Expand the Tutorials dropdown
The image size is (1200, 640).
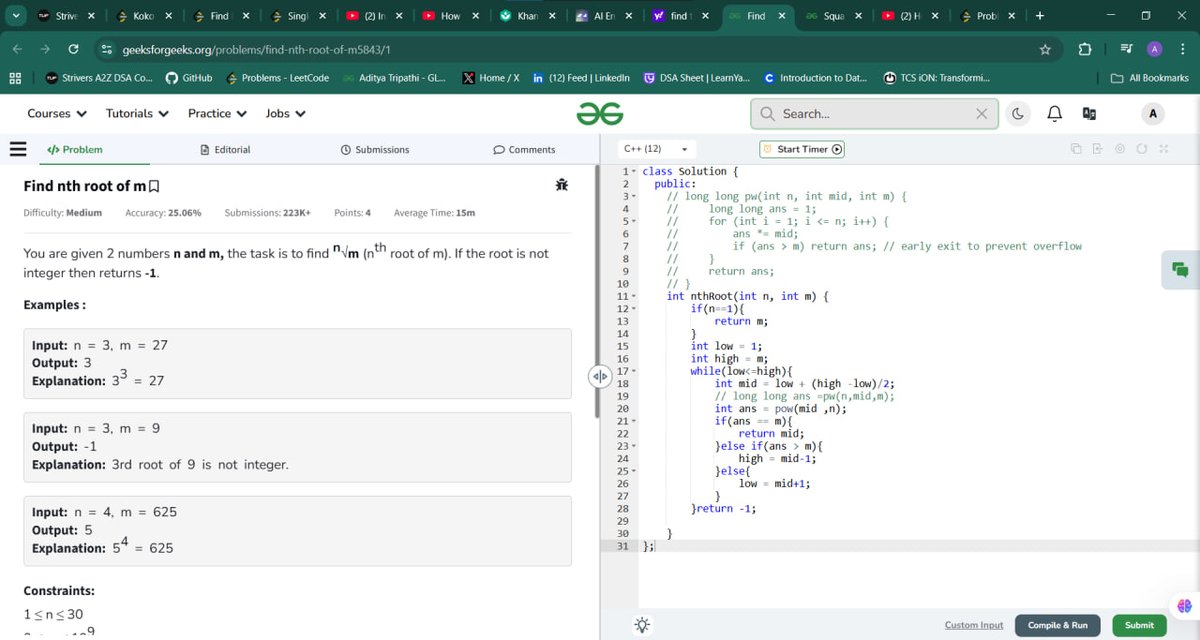[x=137, y=114]
